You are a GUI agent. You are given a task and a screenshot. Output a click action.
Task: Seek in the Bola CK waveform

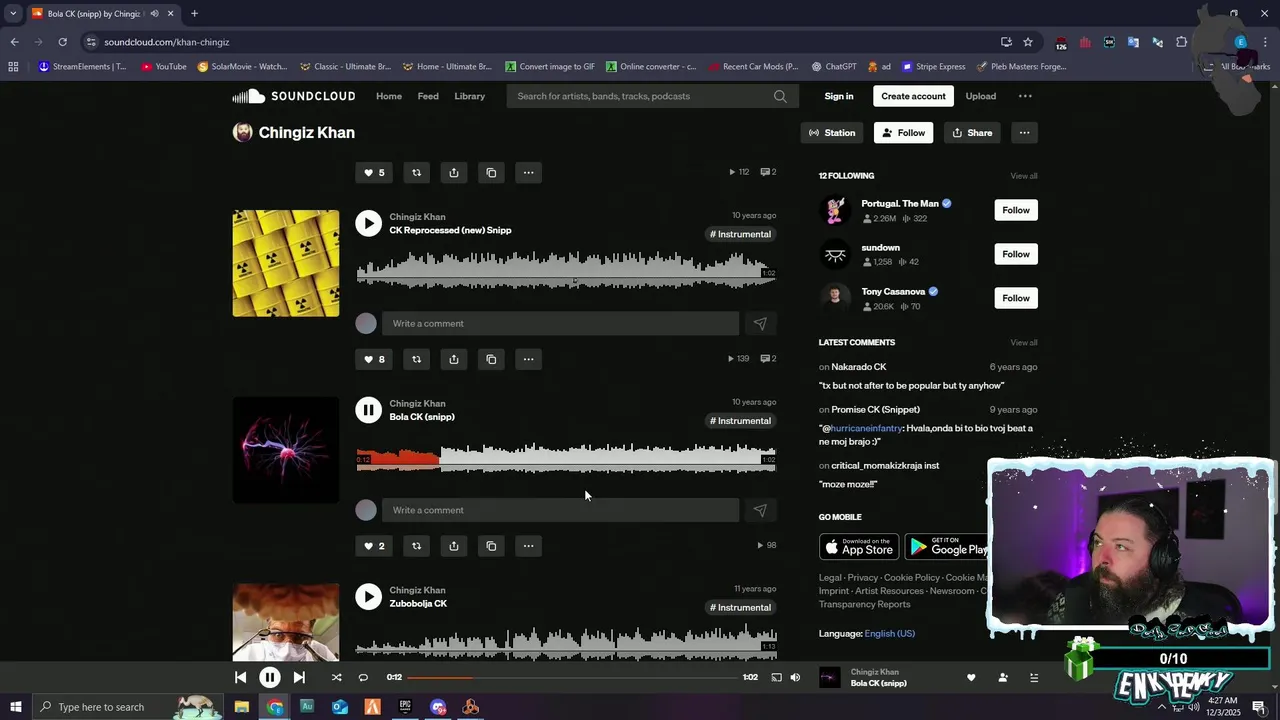566,458
